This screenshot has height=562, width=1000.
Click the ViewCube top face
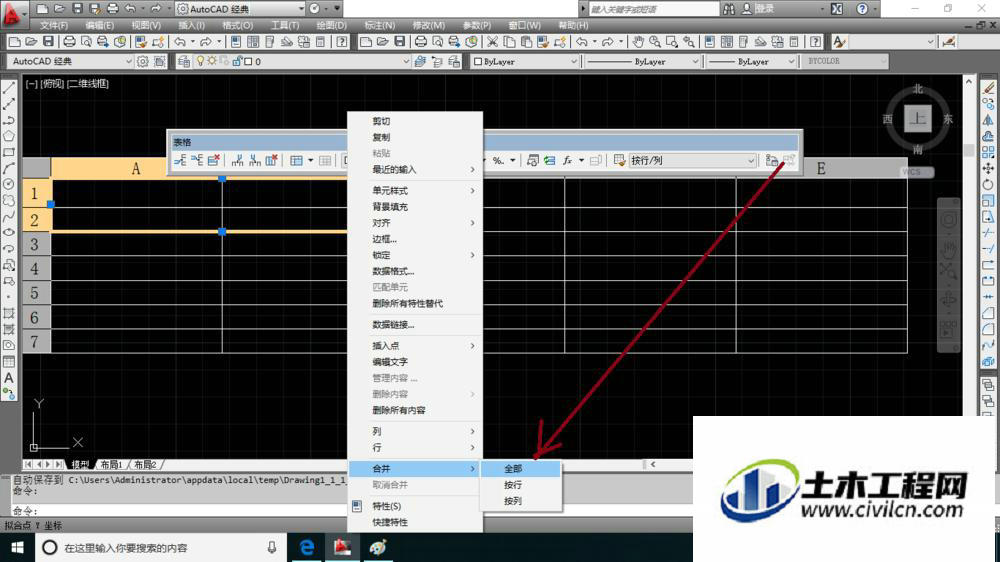(x=917, y=119)
